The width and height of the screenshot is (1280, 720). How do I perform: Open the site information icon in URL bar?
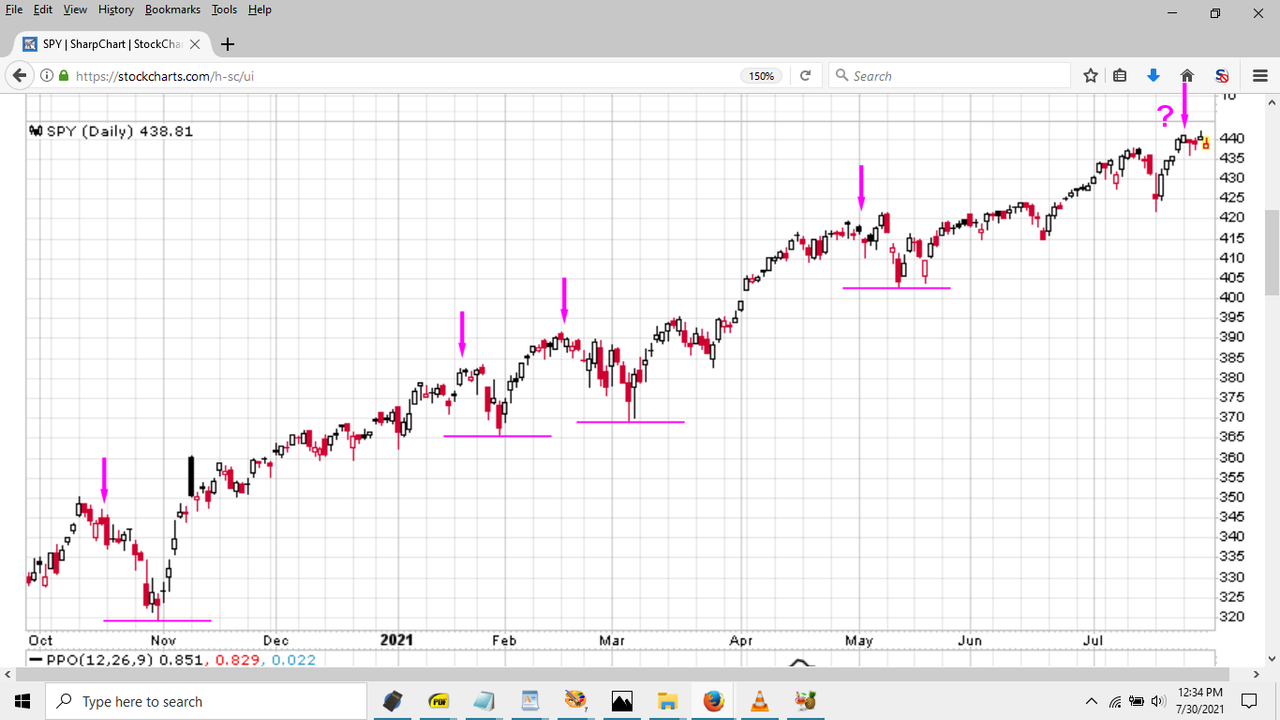47,76
